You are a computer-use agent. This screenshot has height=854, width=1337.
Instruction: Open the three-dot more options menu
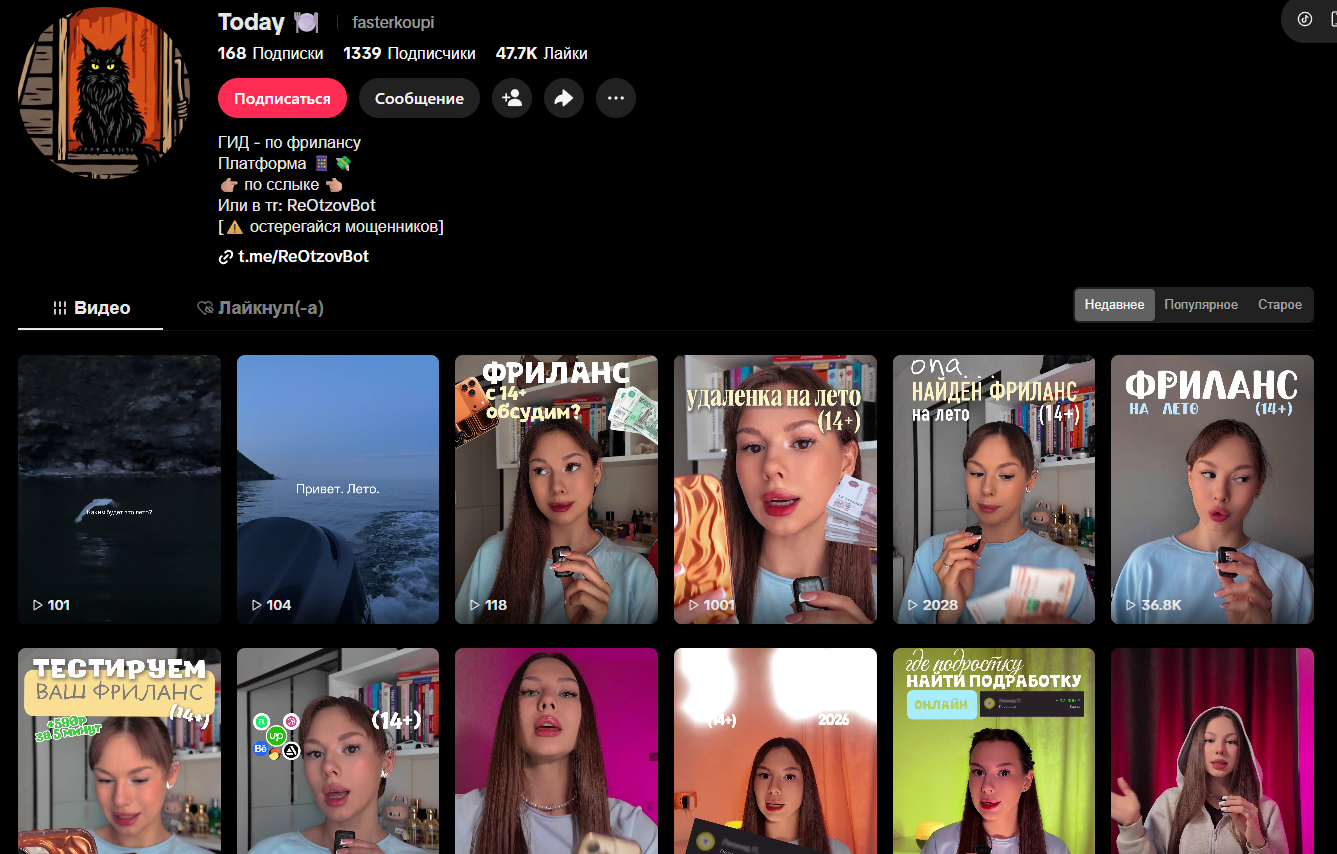pos(616,98)
